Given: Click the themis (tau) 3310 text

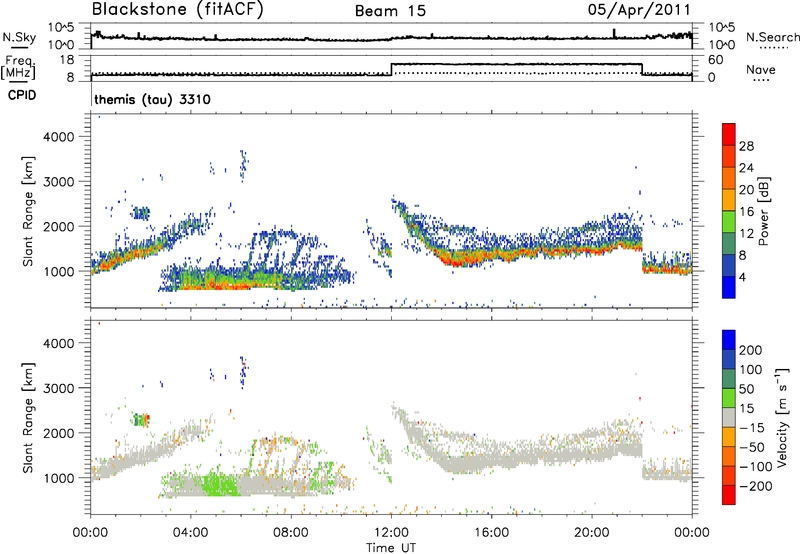Looking at the screenshot, I should [x=152, y=99].
